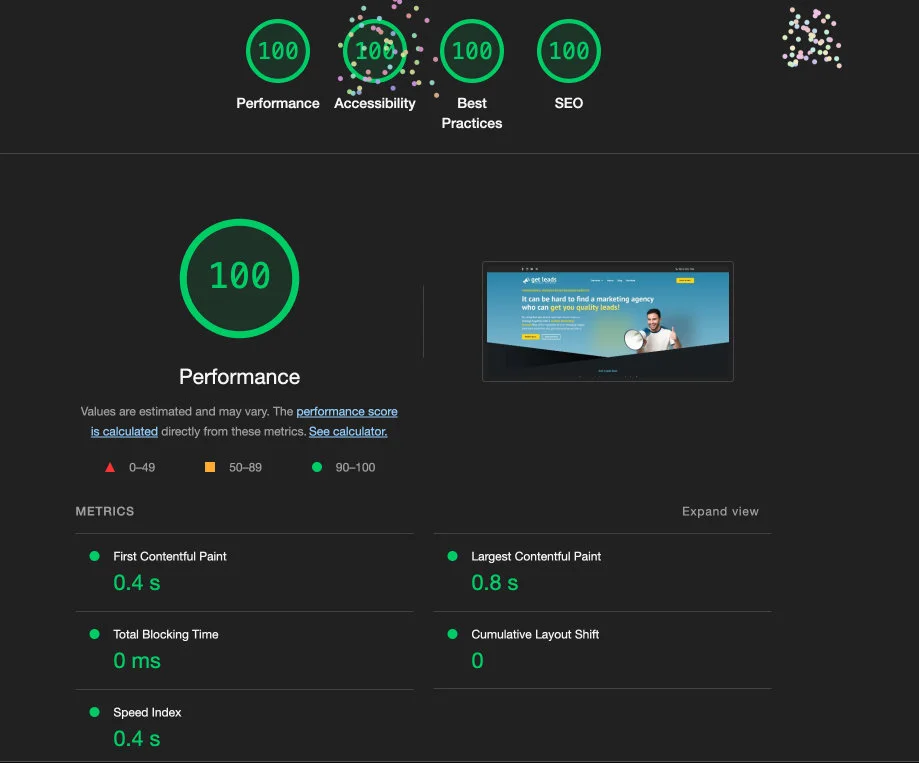This screenshot has height=763, width=919.
Task: Click the orange square 50–89 legend icon
Action: [210, 467]
